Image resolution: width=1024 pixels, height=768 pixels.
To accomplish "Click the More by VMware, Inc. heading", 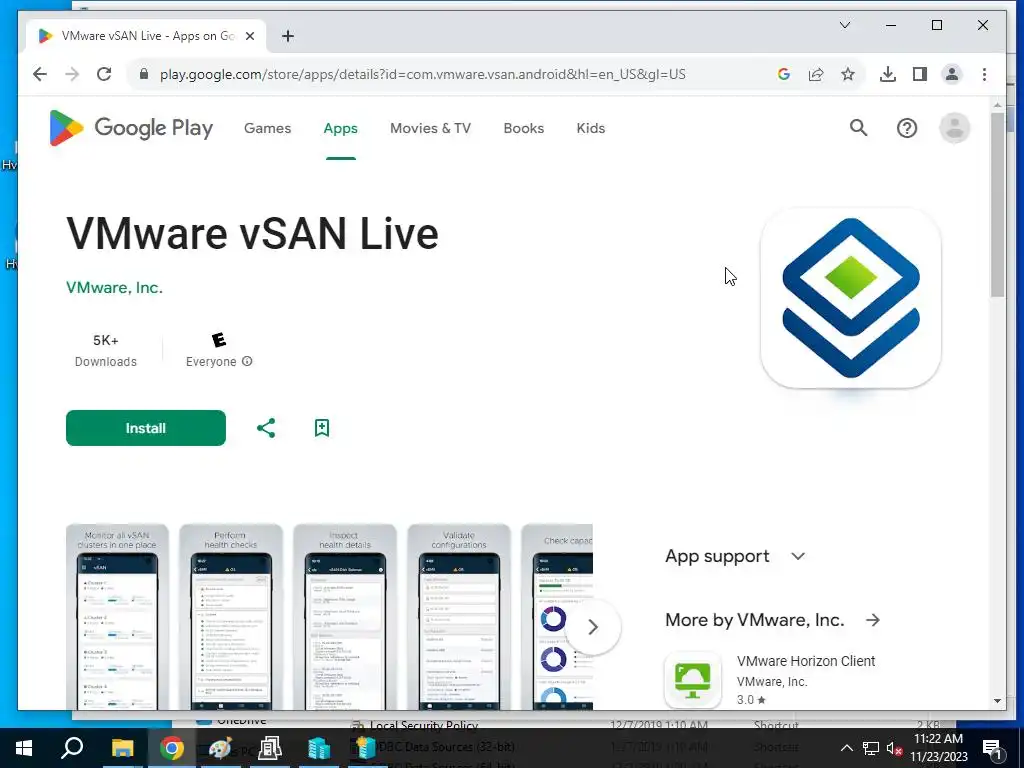I will (x=754, y=620).
